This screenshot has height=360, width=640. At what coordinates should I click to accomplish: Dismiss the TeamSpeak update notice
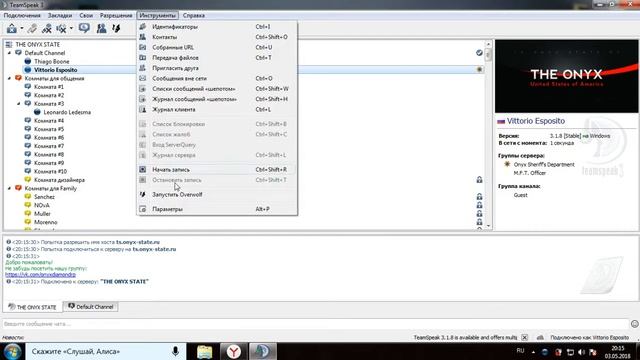point(524,338)
